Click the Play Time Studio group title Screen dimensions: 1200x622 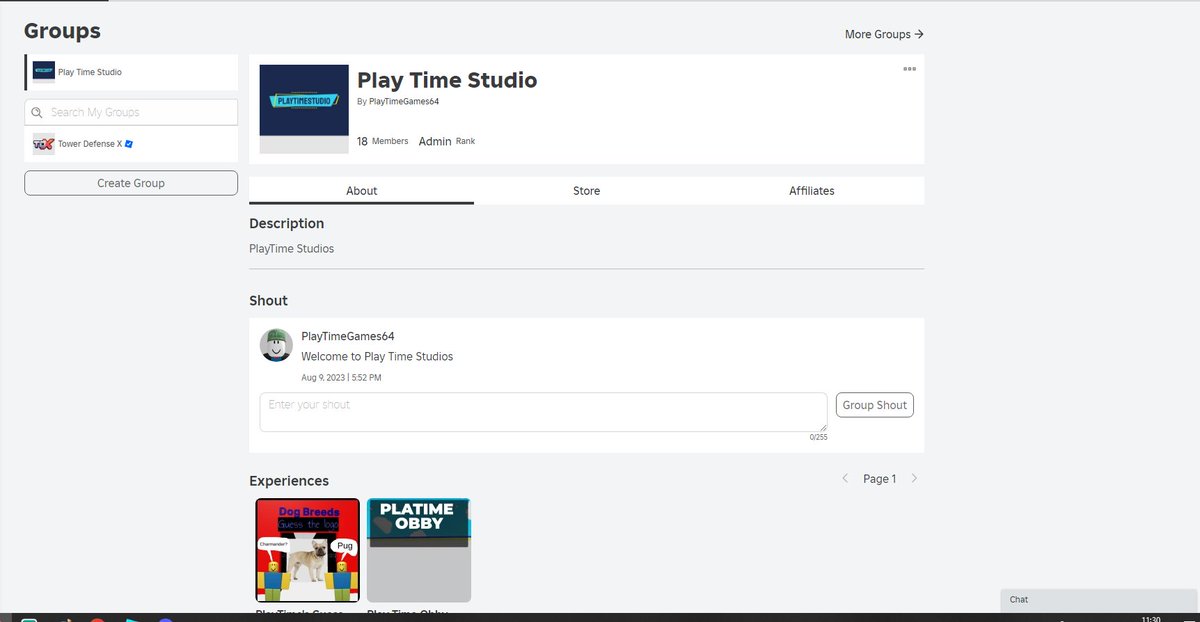(x=447, y=80)
